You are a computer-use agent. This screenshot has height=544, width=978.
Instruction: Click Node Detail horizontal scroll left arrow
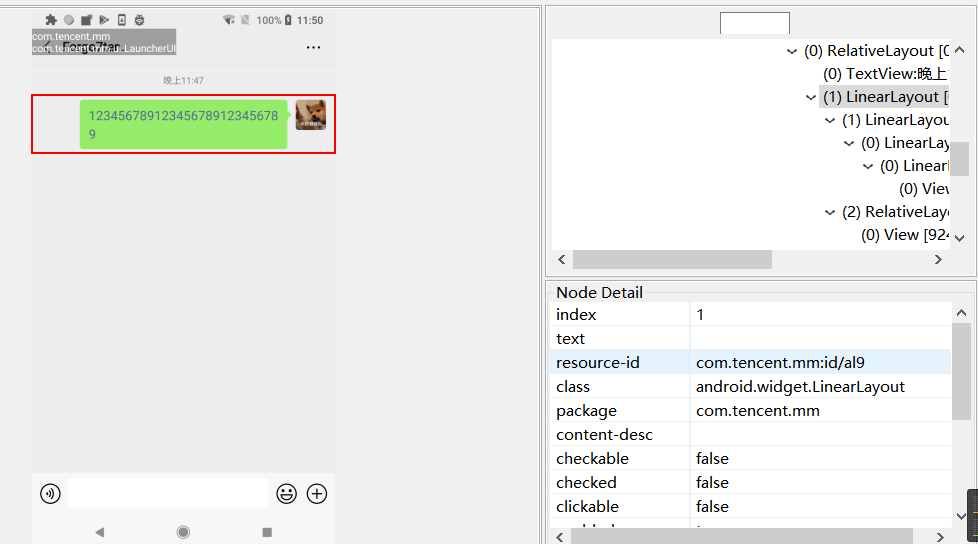click(559, 537)
